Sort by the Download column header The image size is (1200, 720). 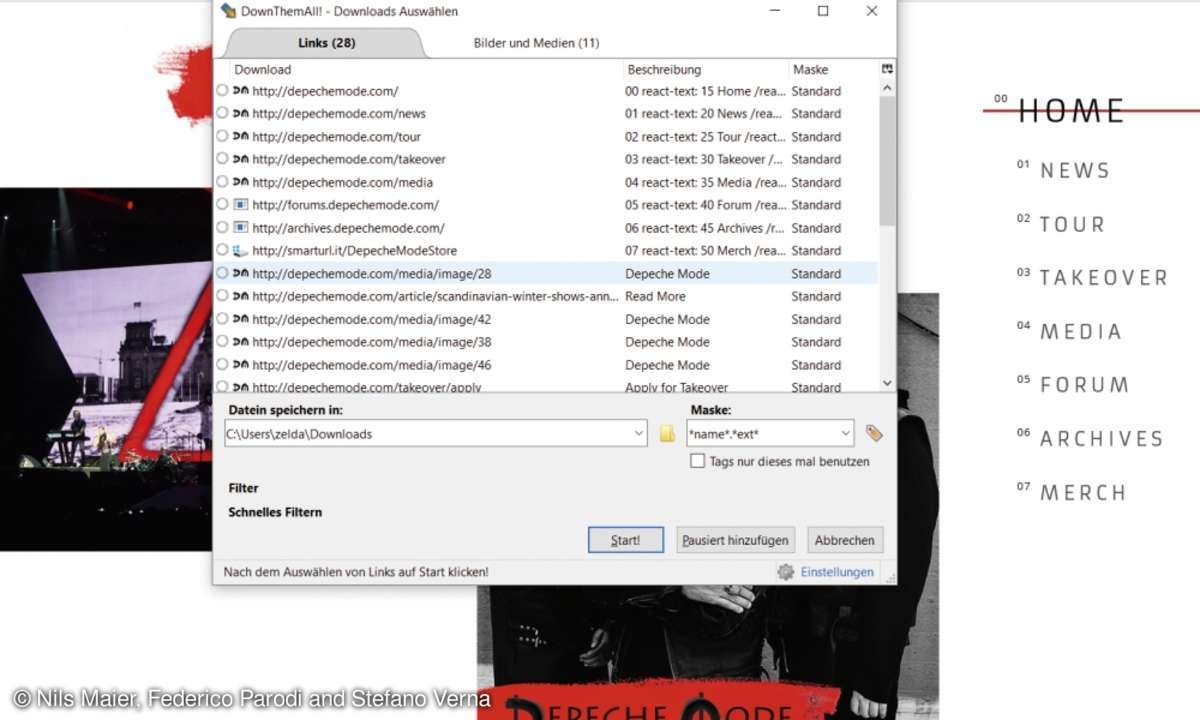(x=426, y=69)
